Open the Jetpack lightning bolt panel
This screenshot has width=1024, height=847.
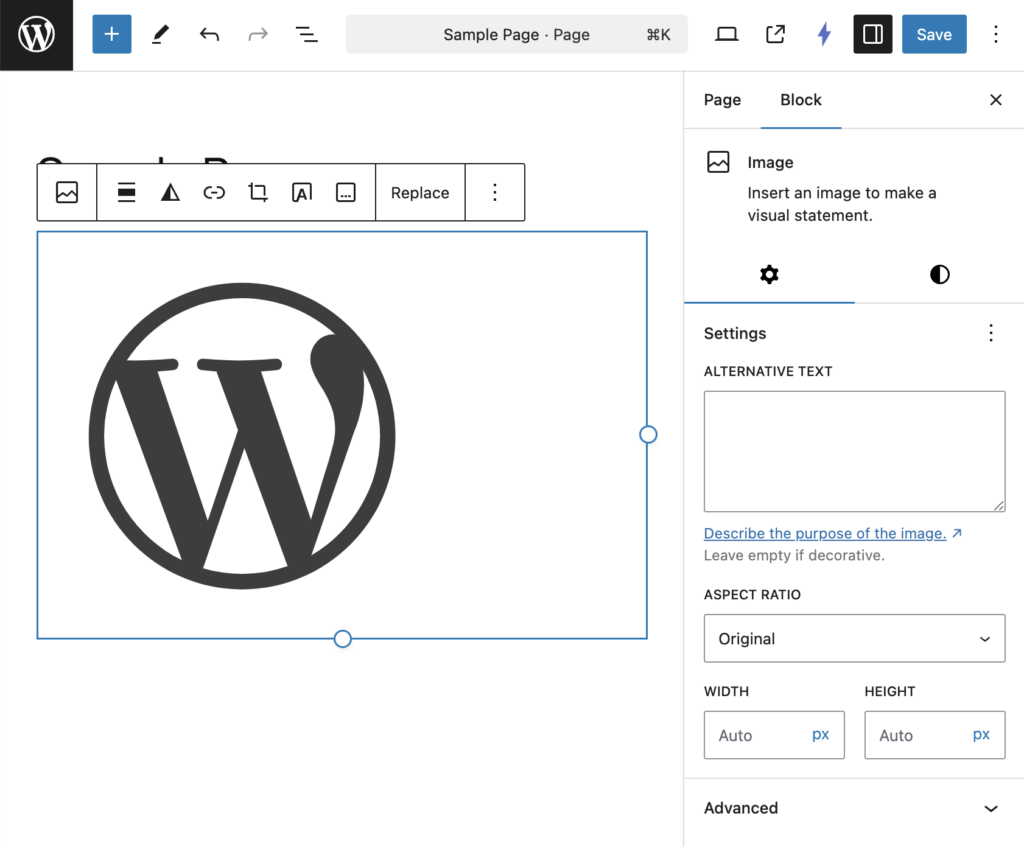(824, 34)
